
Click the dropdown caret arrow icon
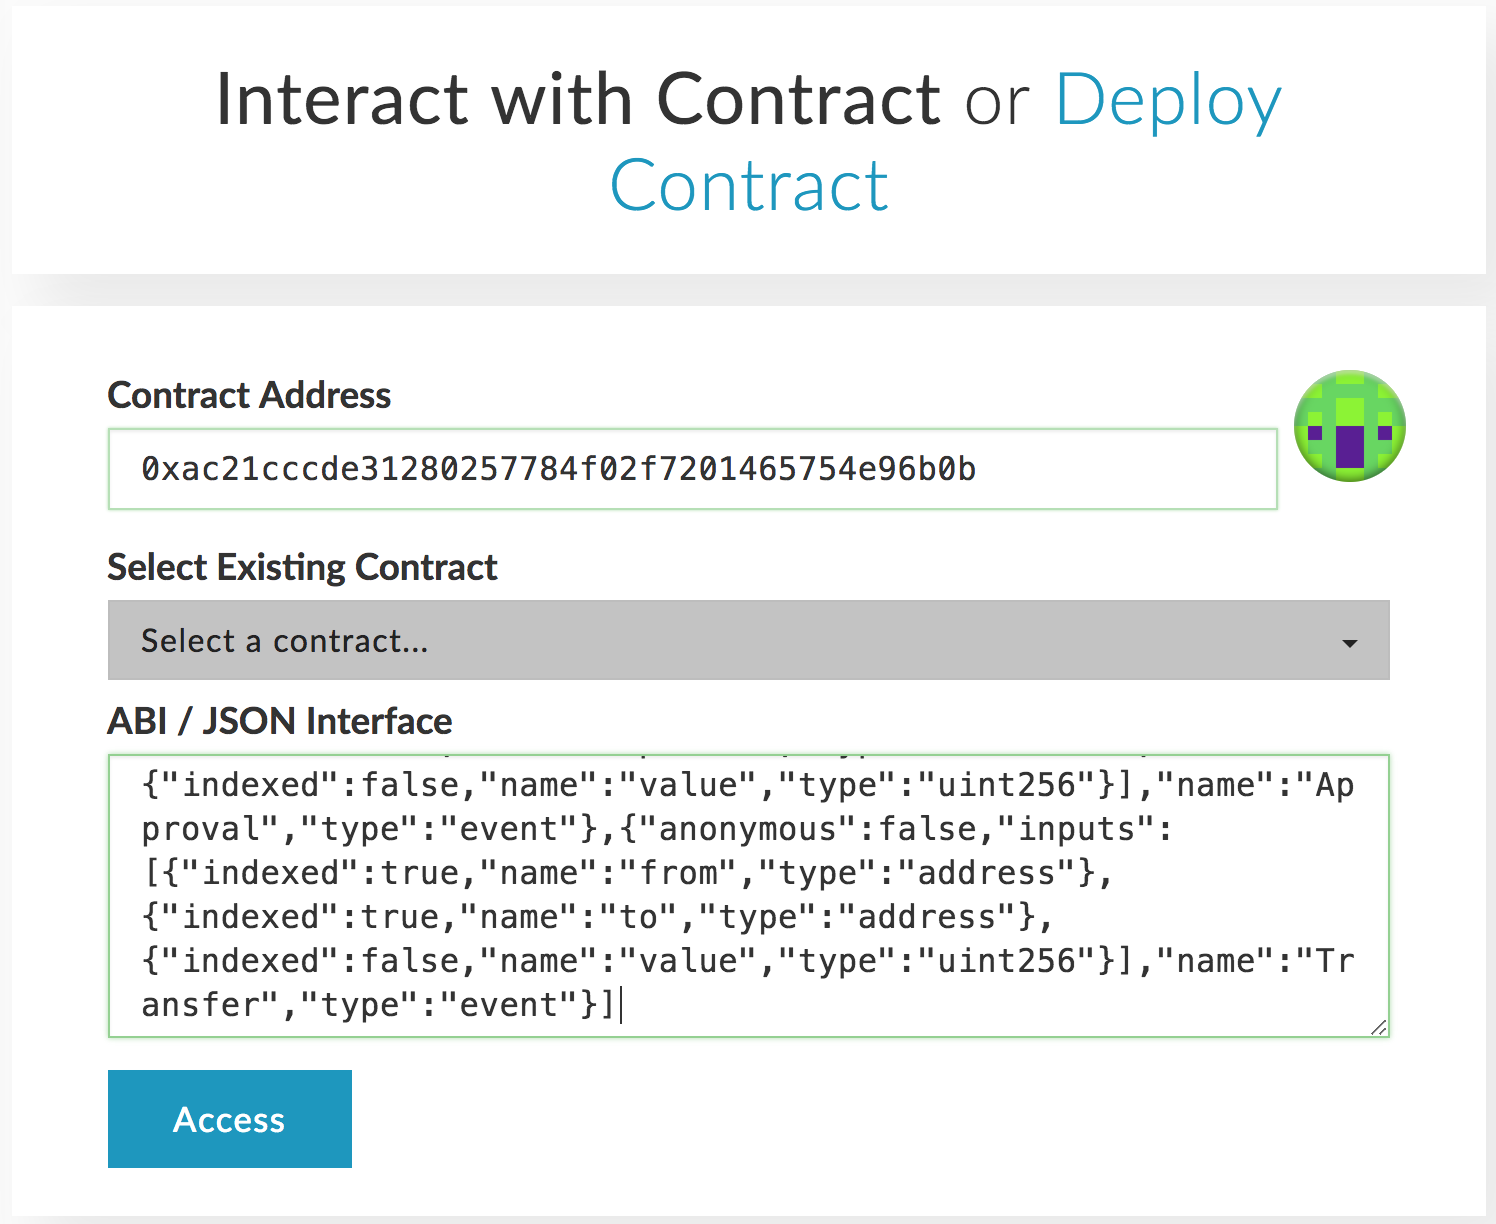[x=1349, y=643]
